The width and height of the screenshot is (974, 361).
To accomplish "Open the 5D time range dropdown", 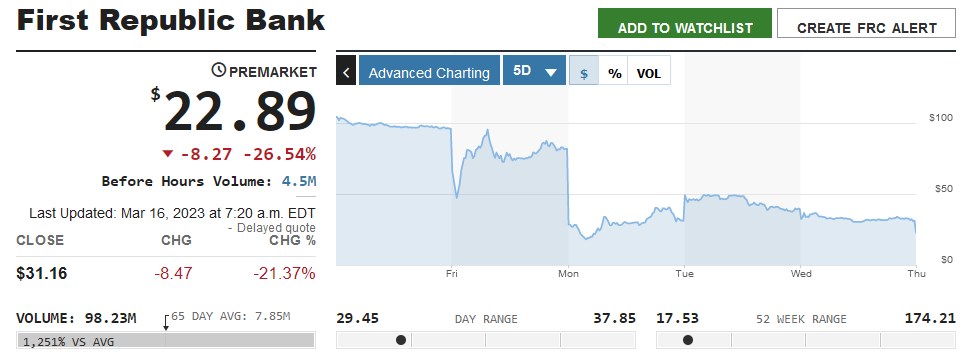I will click(534, 70).
